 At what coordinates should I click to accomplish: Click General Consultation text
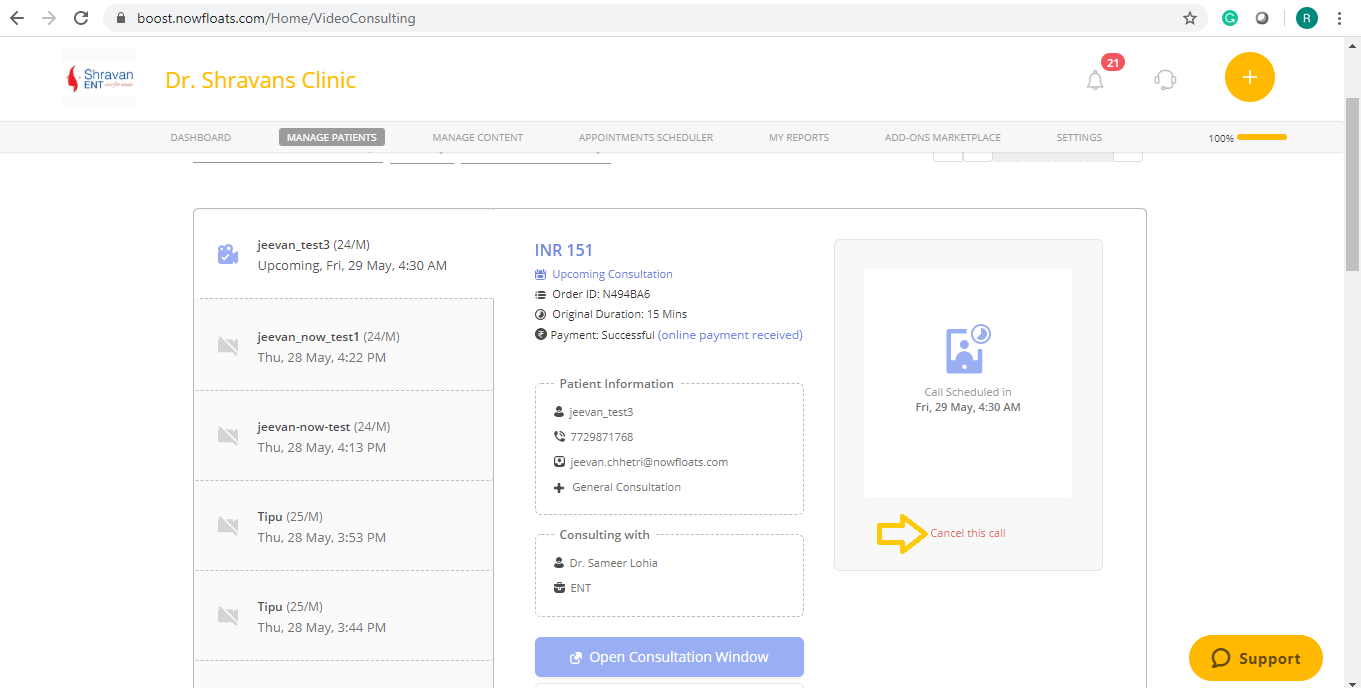pos(627,487)
